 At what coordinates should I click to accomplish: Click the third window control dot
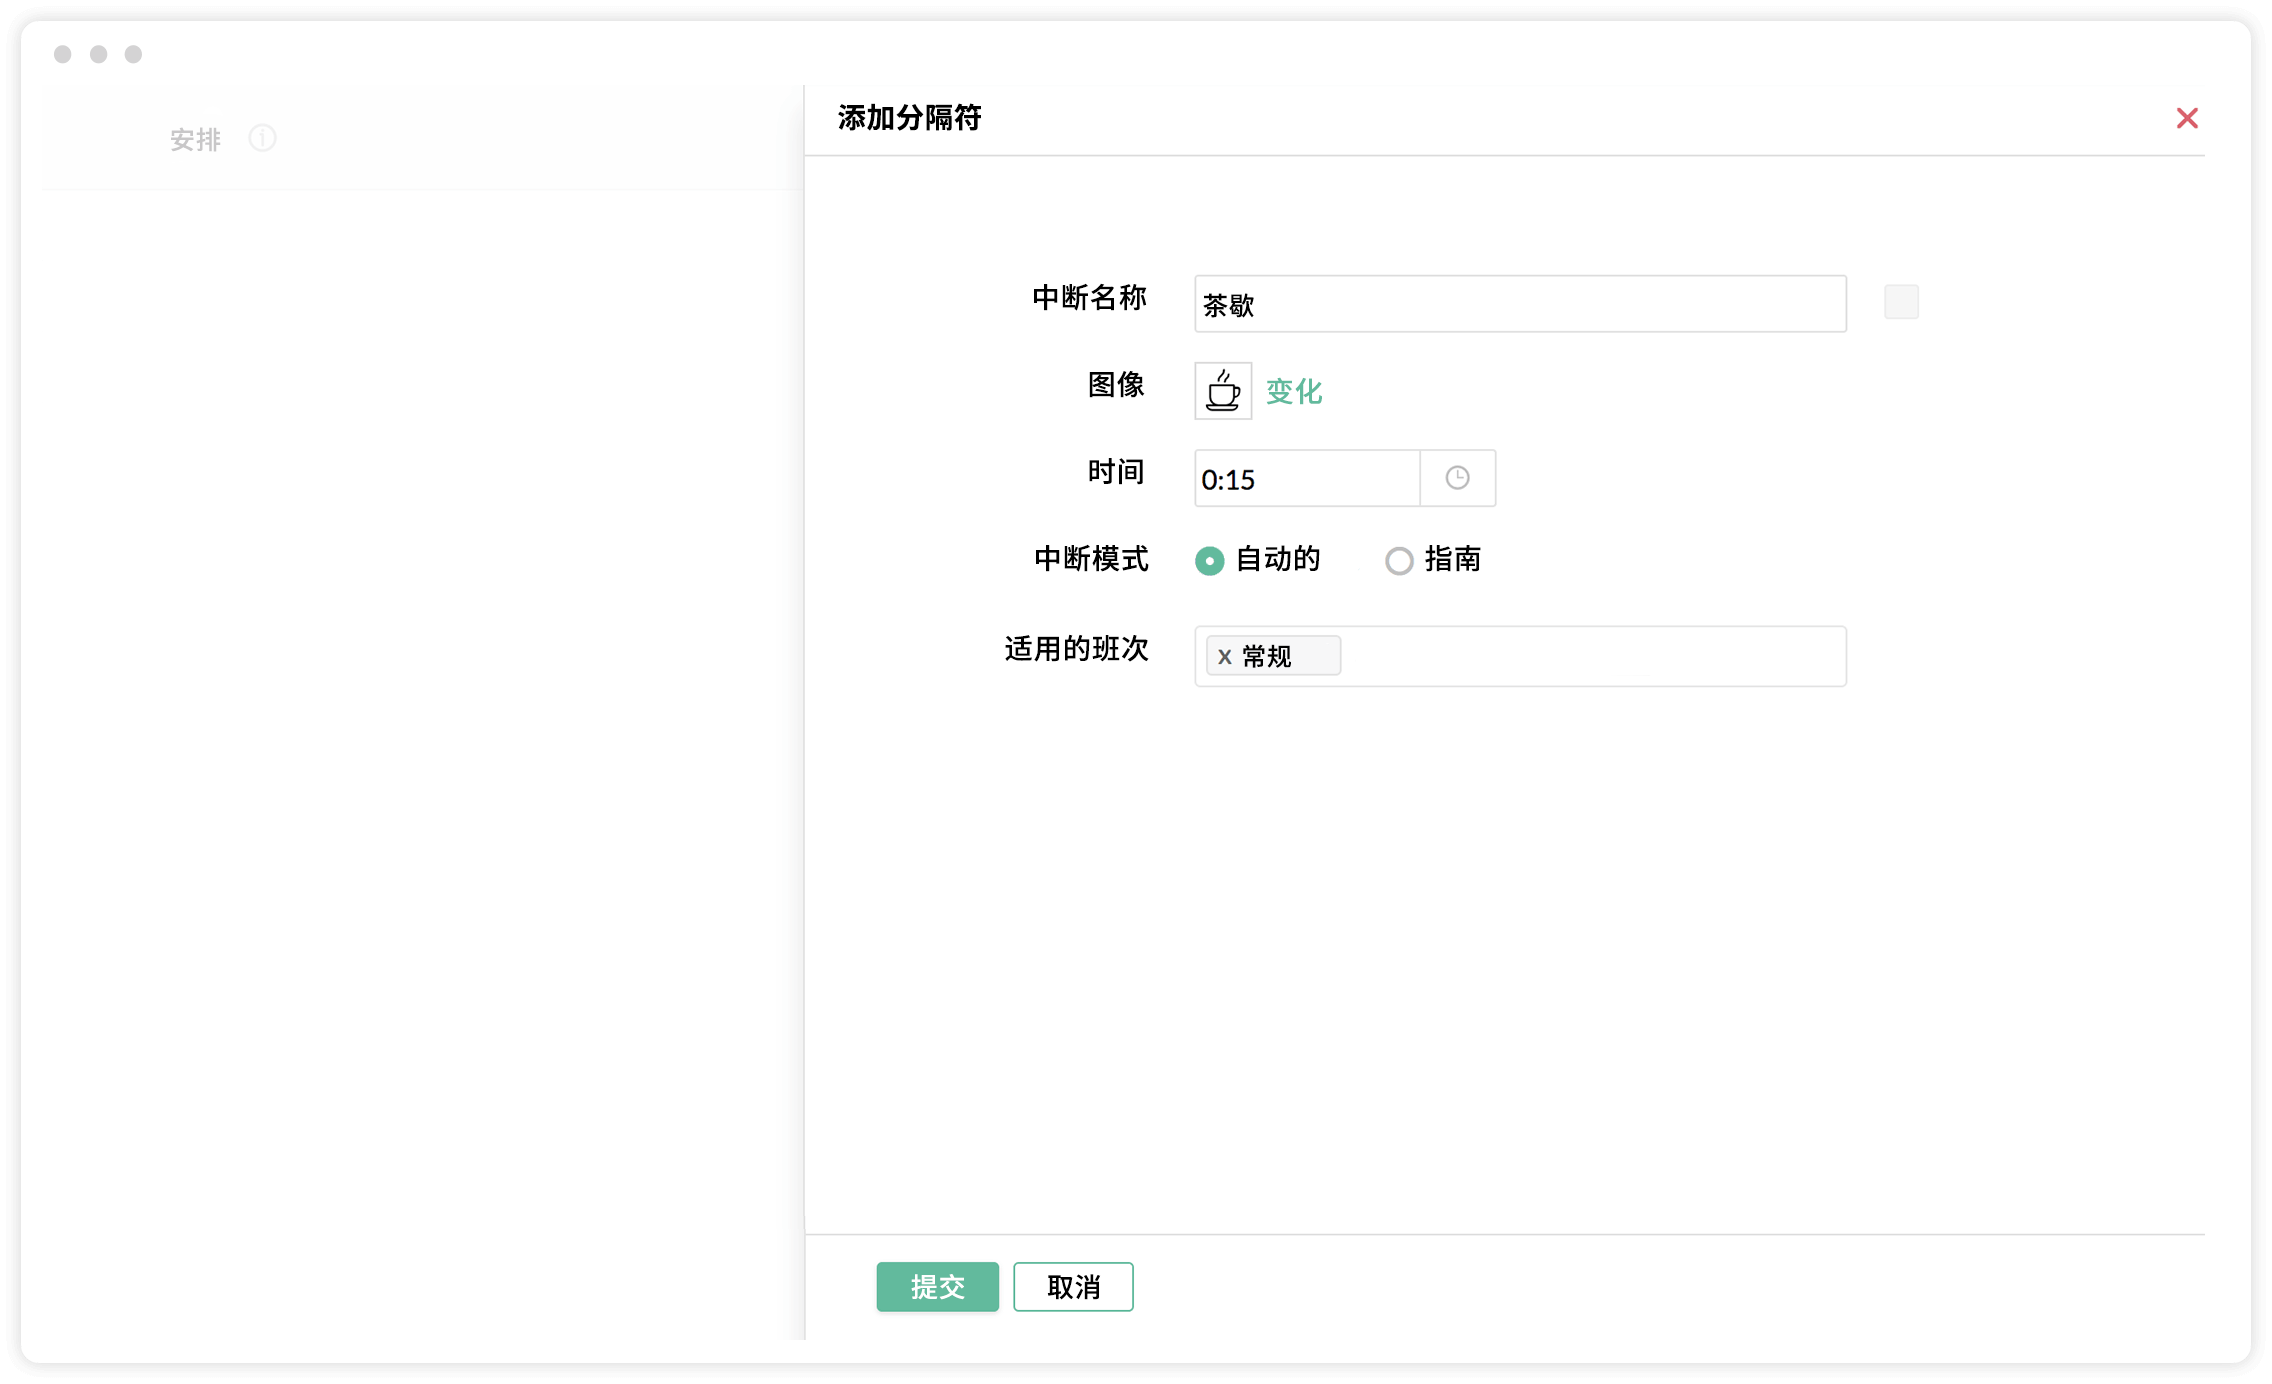pos(133,54)
